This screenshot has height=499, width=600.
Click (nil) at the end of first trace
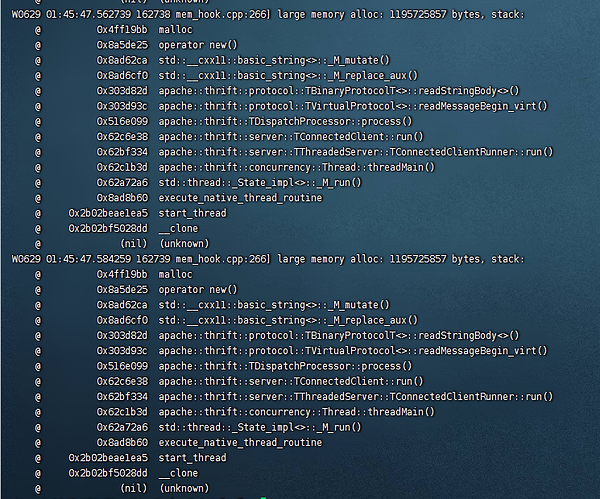[133, 243]
